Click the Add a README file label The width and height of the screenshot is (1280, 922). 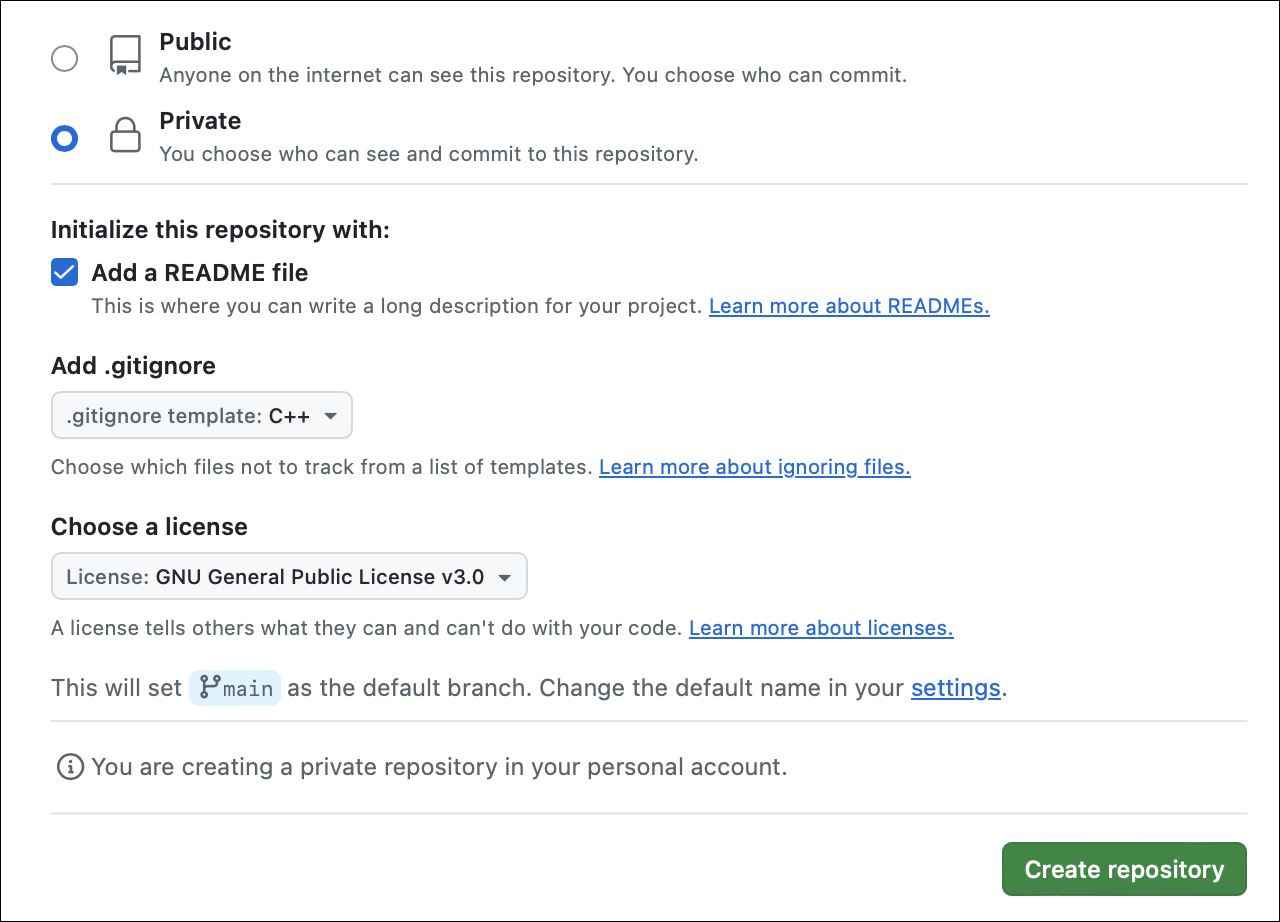click(x=200, y=273)
